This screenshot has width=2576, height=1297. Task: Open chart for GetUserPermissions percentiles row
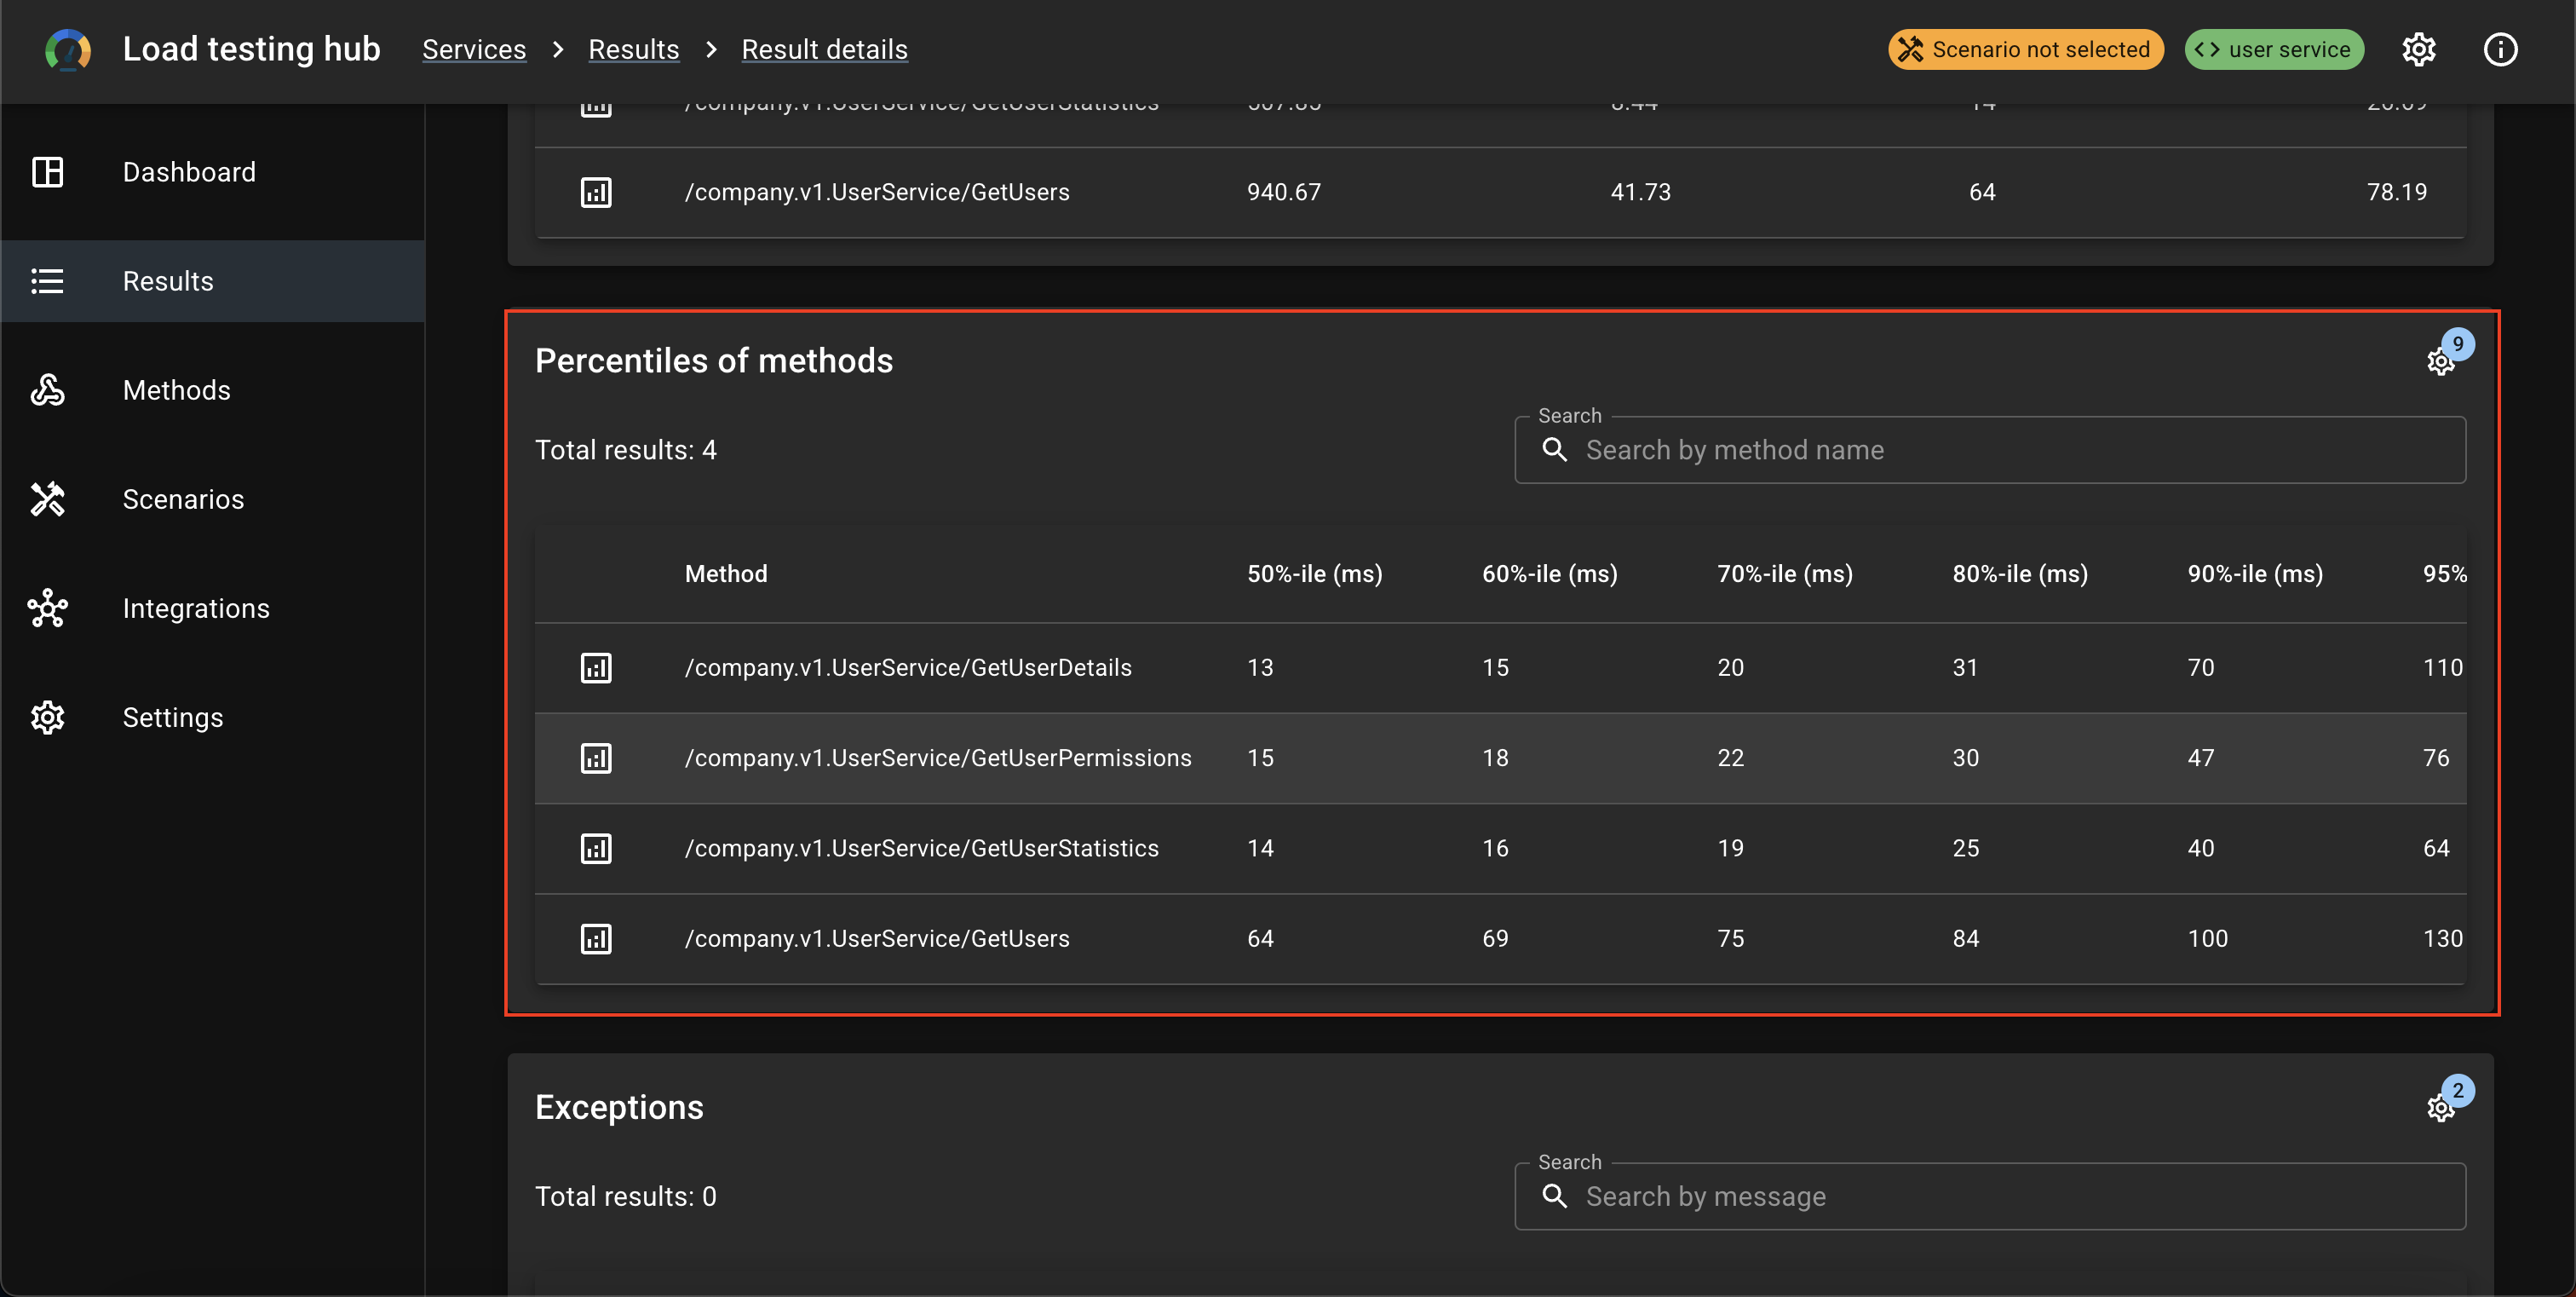[596, 758]
